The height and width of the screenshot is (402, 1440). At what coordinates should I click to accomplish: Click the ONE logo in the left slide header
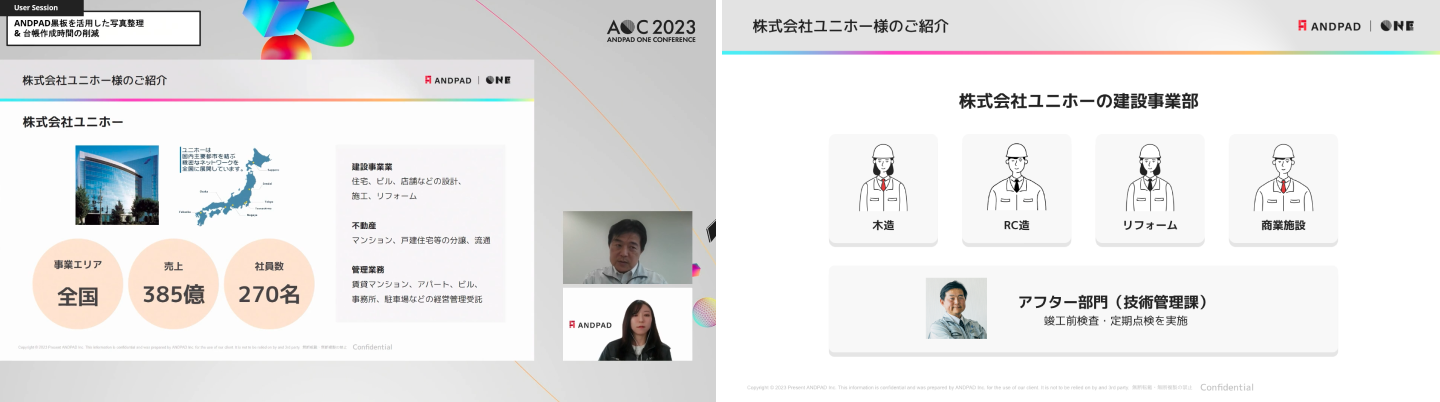[498, 80]
